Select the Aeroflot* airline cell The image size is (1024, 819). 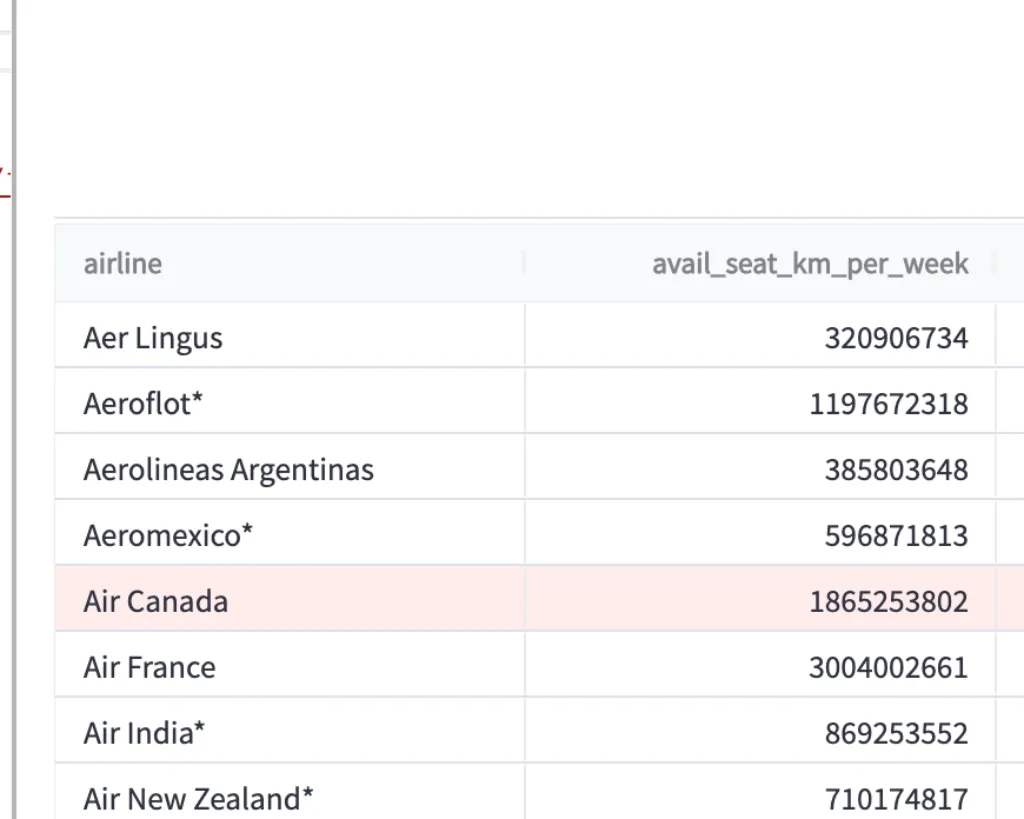pos(144,404)
